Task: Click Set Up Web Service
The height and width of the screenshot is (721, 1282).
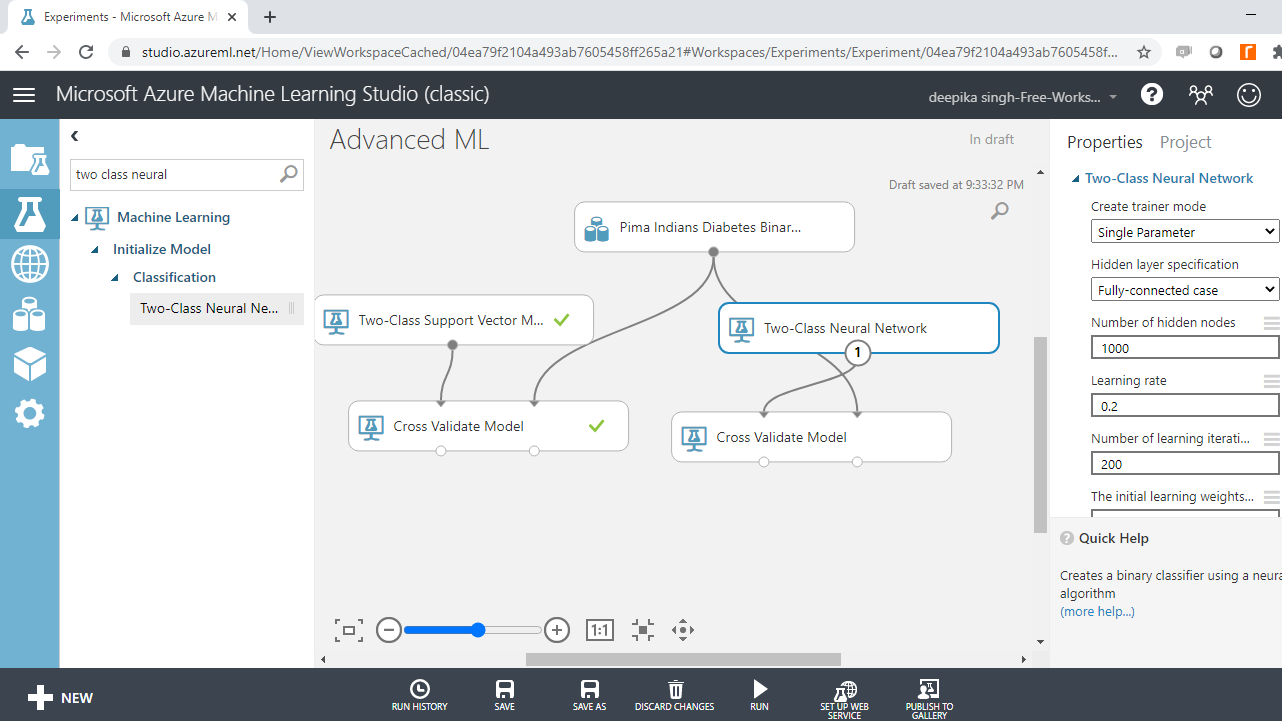Action: 845,700
